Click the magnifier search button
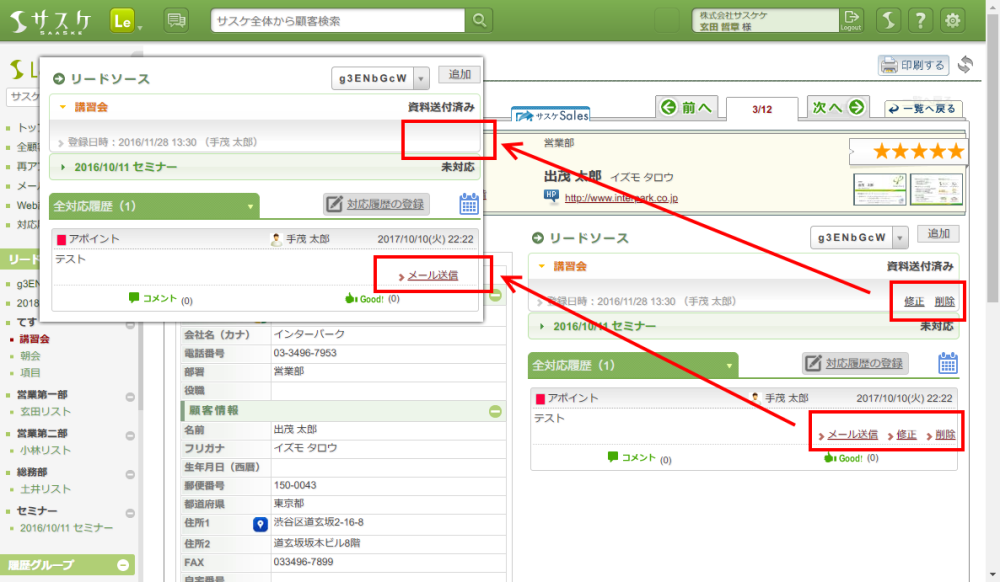The width and height of the screenshot is (1000, 582). (479, 20)
